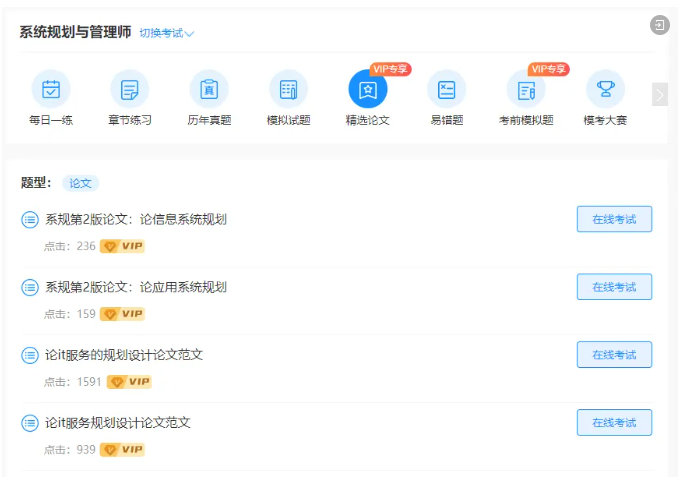Start 在线考试 for 论应用系统规划
683x485 pixels.
614,287
